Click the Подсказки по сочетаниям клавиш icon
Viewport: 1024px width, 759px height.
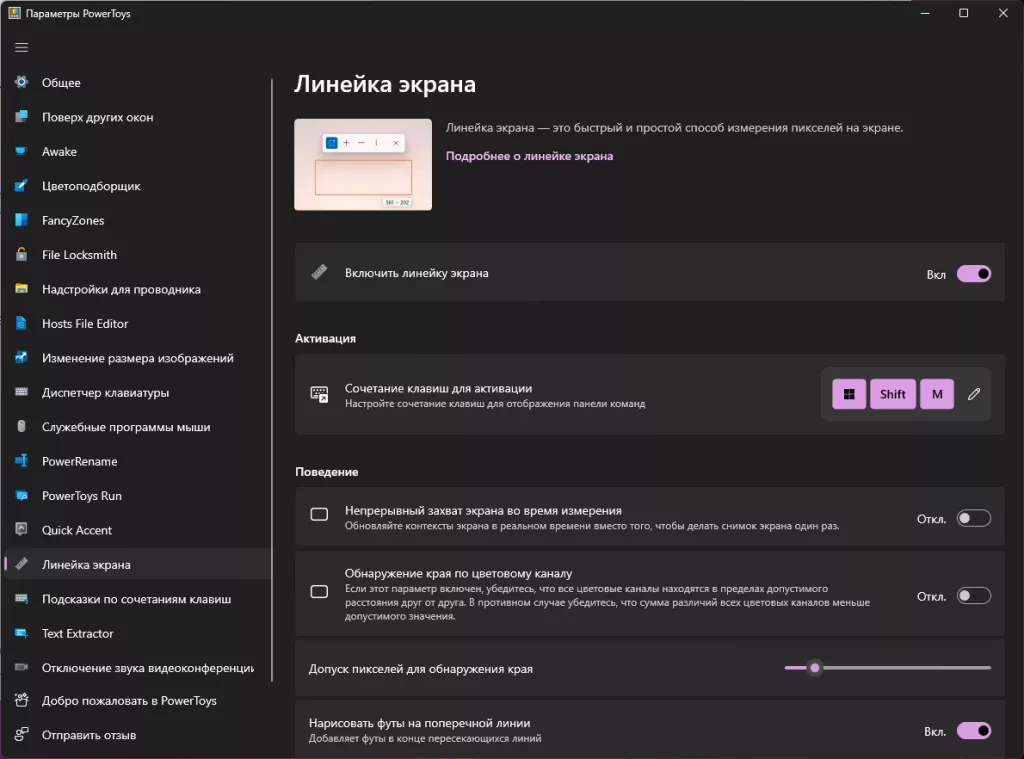point(22,599)
